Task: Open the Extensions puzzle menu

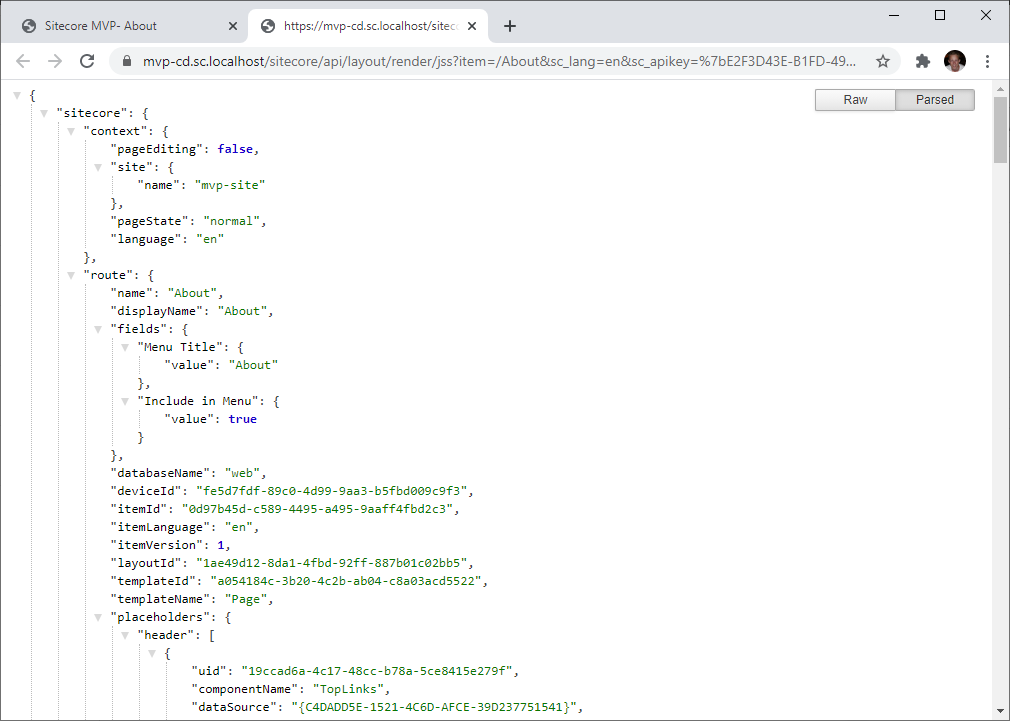Action: point(922,61)
